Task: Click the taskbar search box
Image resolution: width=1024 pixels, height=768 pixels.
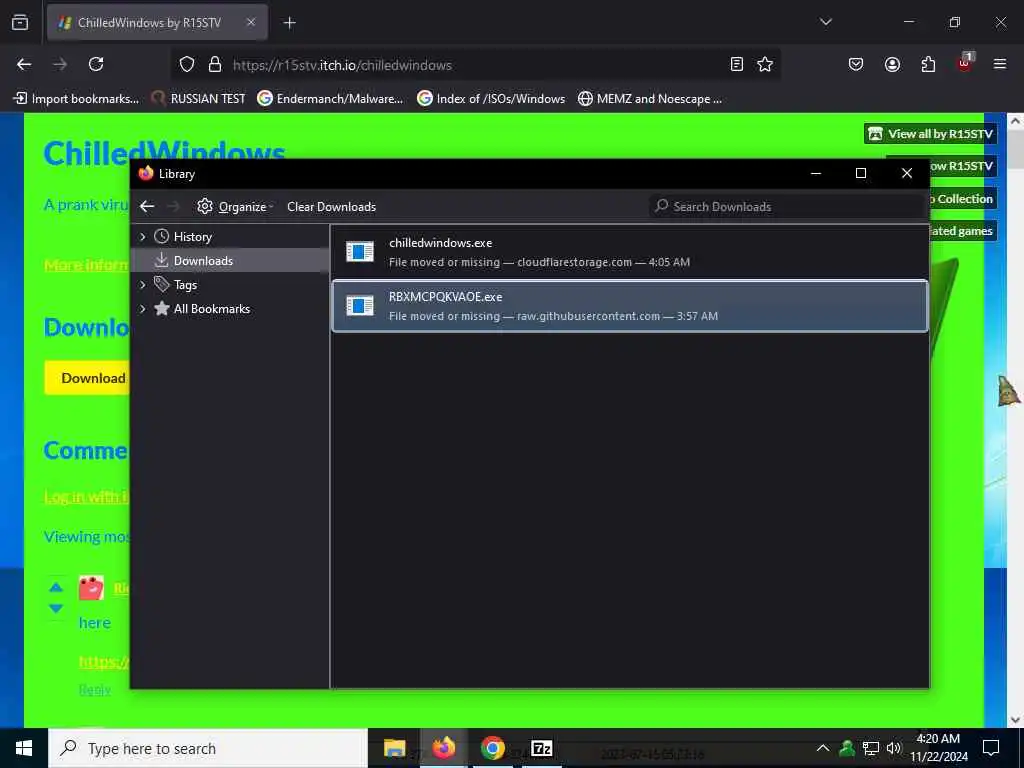Action: [208, 748]
